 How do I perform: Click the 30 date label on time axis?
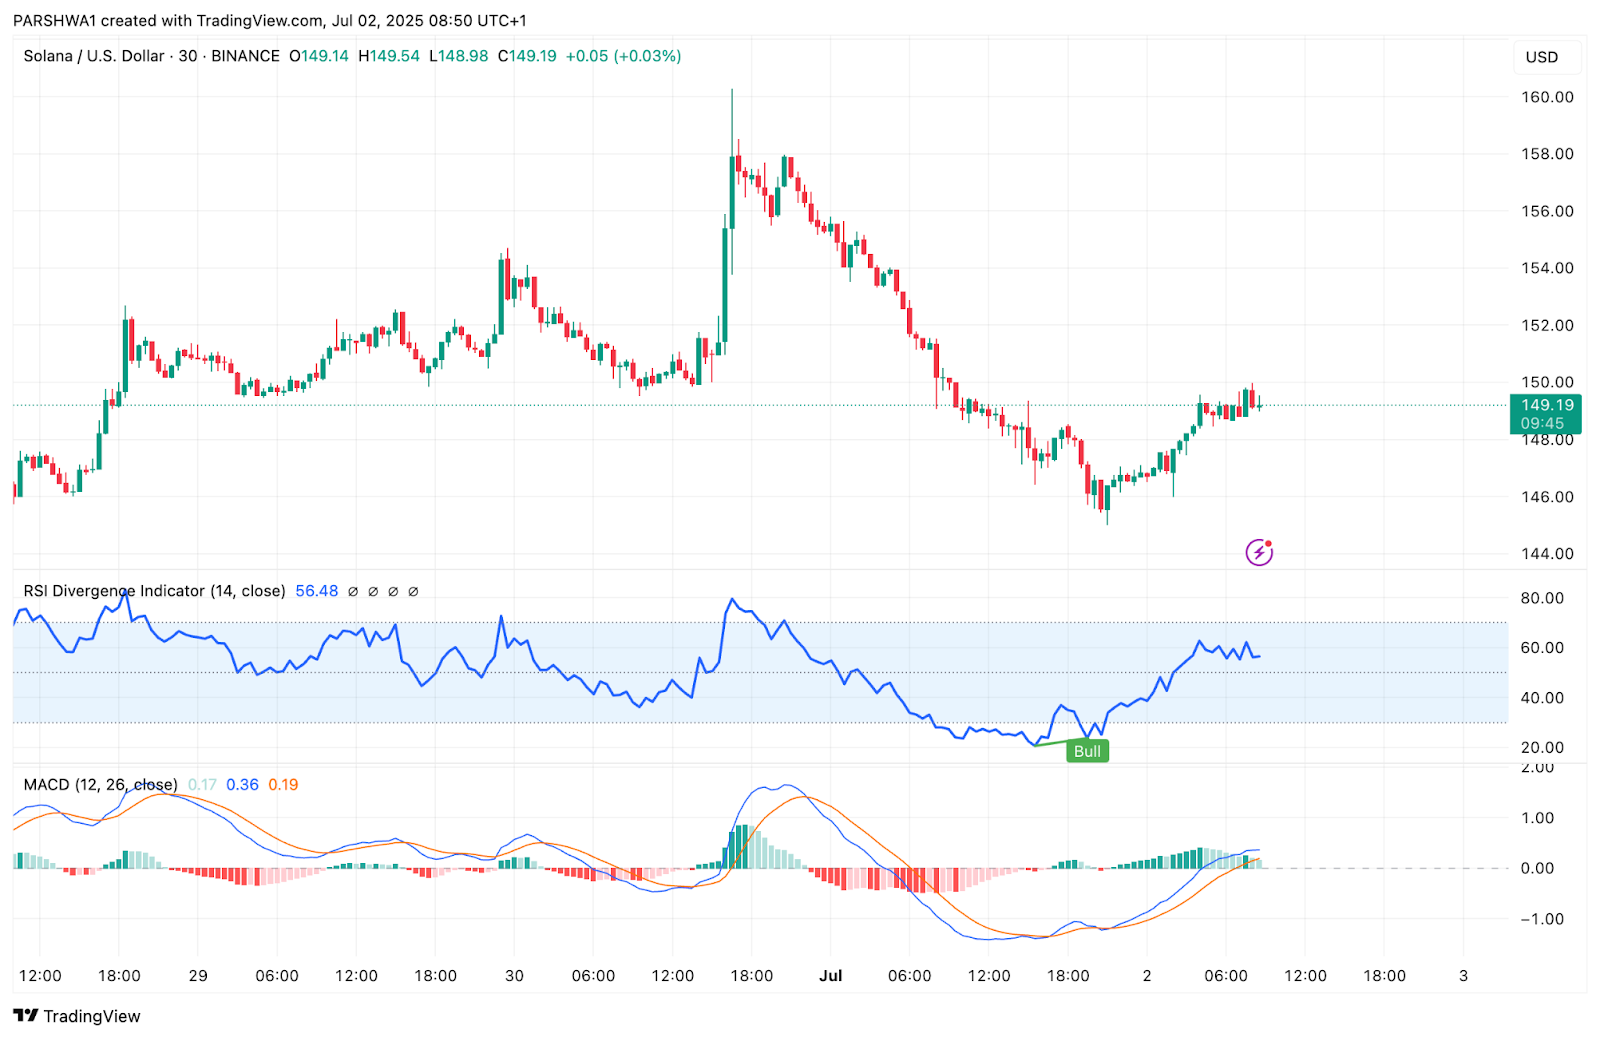pyautogui.click(x=514, y=976)
